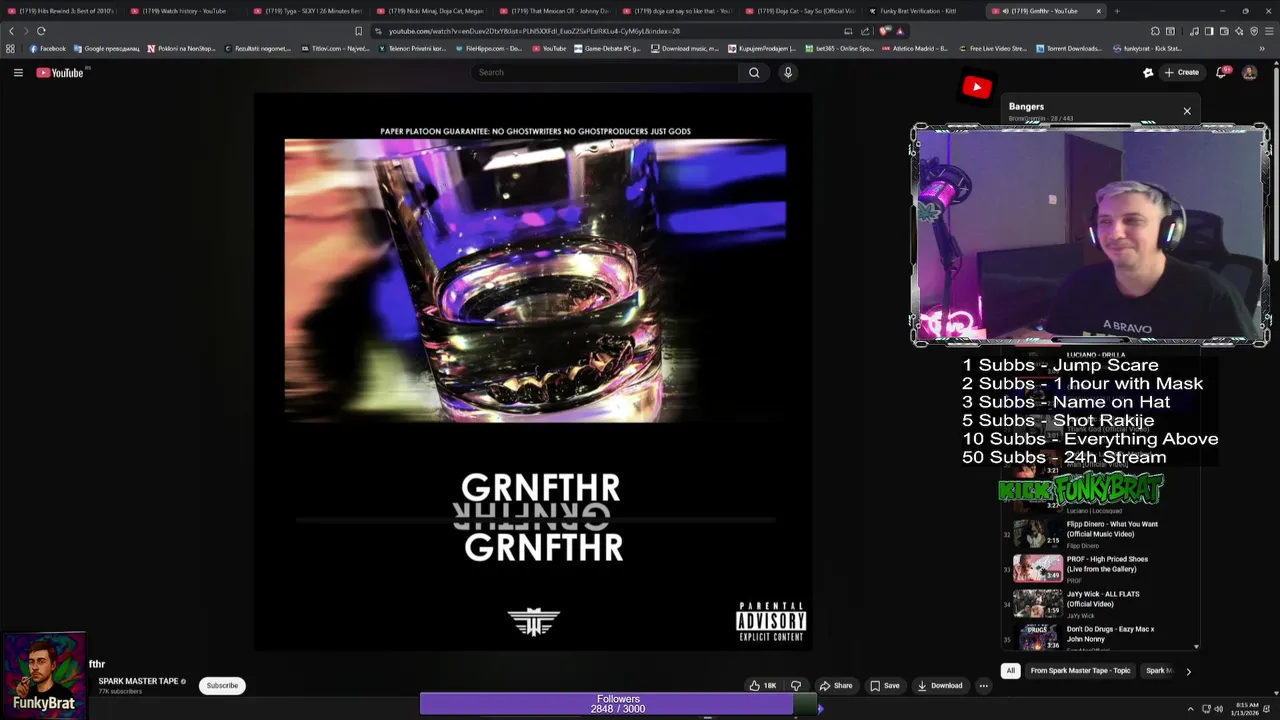Open the Facebook bookmark
The height and width of the screenshot is (720, 1280).
[x=47, y=48]
